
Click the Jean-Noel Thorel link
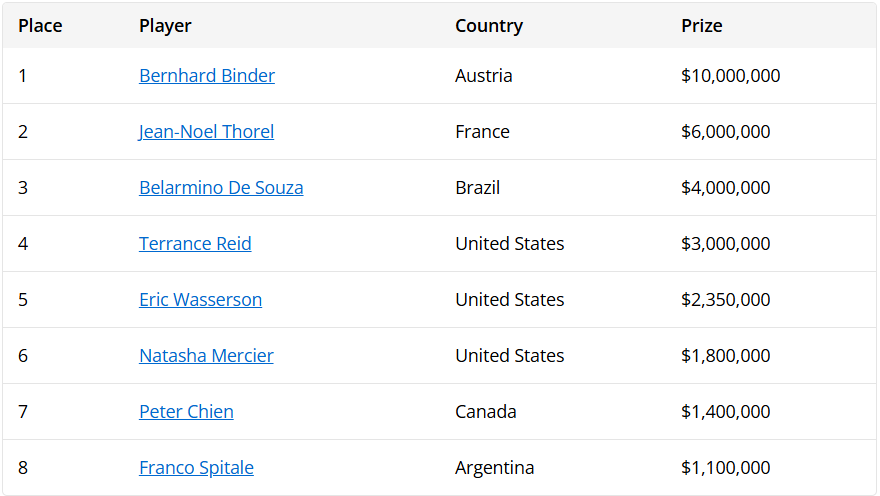206,132
